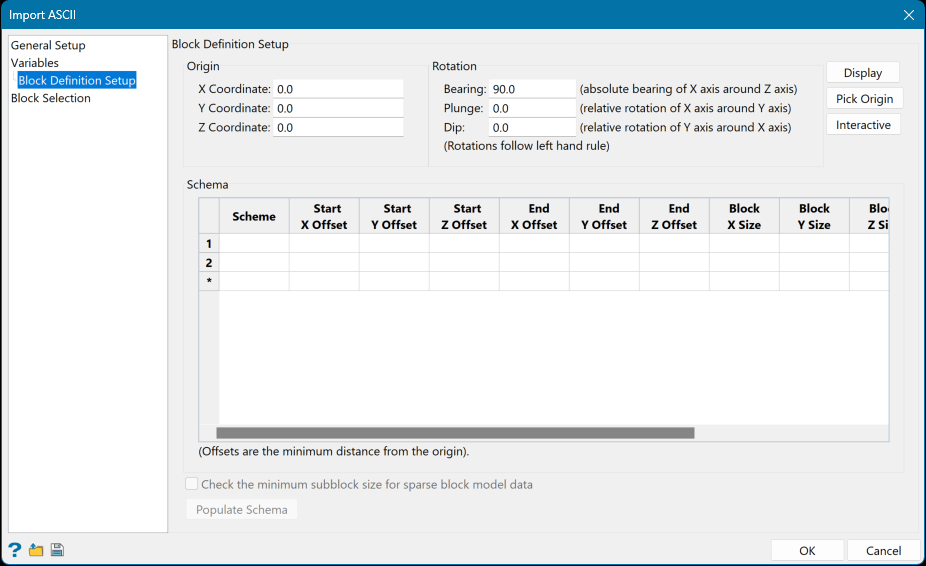Click the Pick Origin button
The width and height of the screenshot is (926, 566).
click(864, 99)
